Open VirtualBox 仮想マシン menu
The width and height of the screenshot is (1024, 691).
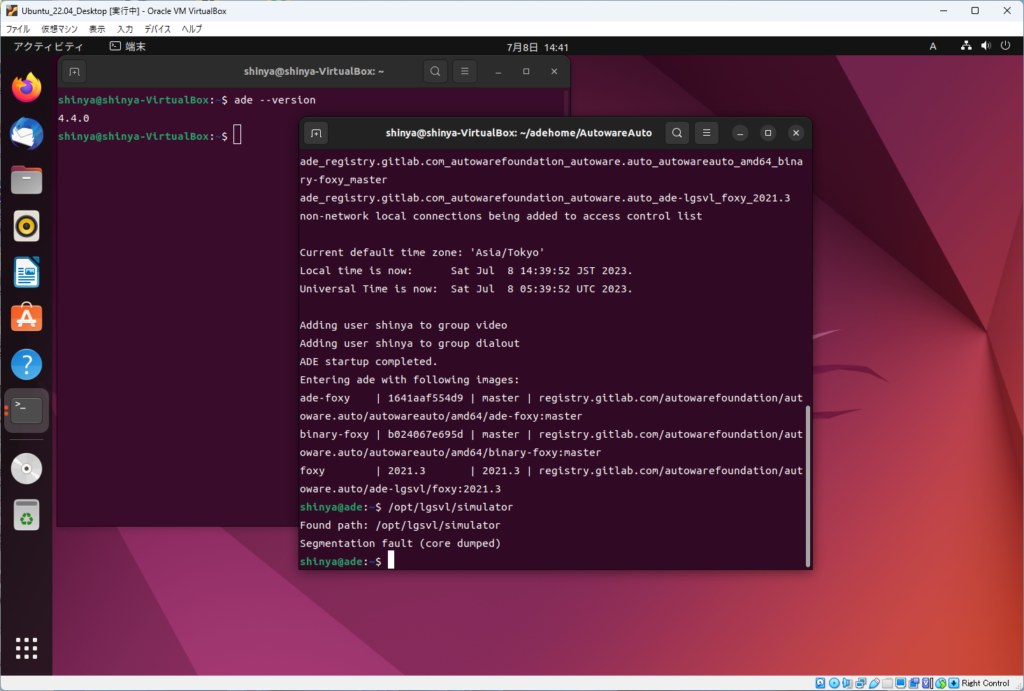click(59, 29)
